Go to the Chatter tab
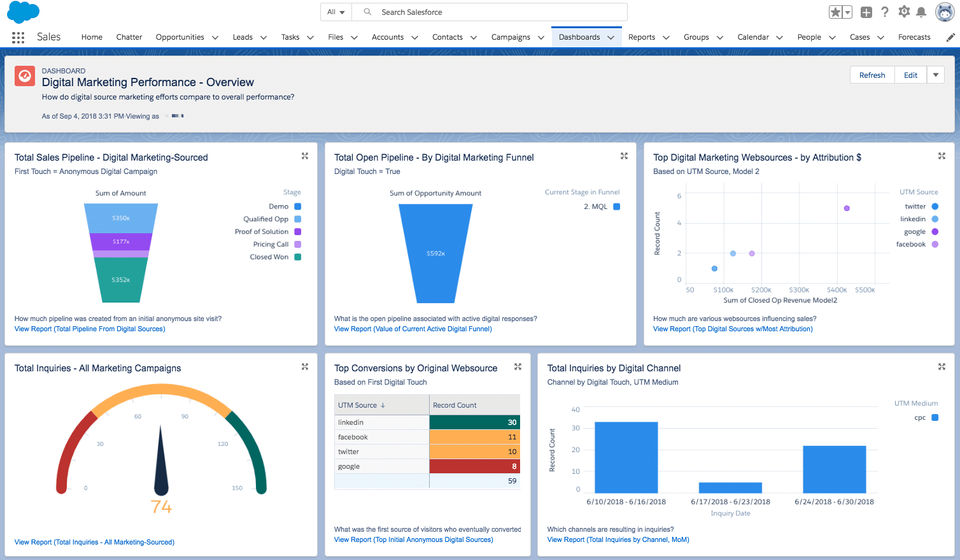This screenshot has height=560, width=960. click(x=129, y=37)
